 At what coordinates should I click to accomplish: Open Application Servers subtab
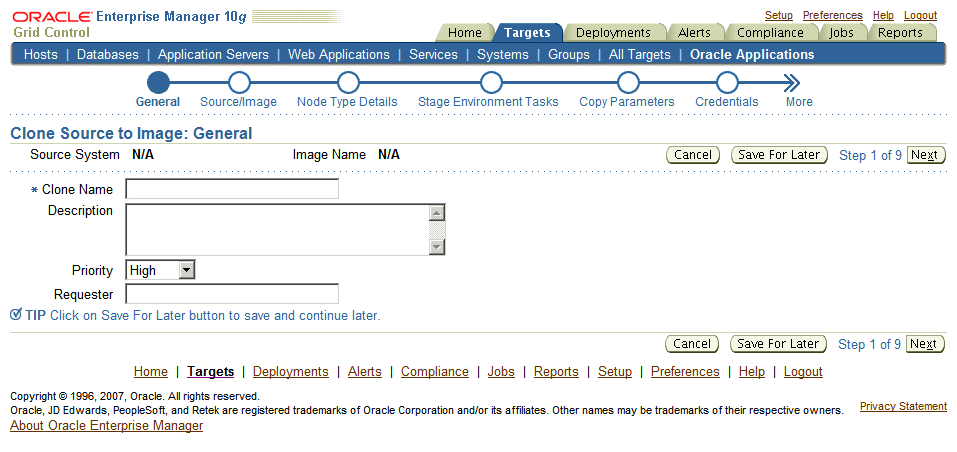(213, 54)
